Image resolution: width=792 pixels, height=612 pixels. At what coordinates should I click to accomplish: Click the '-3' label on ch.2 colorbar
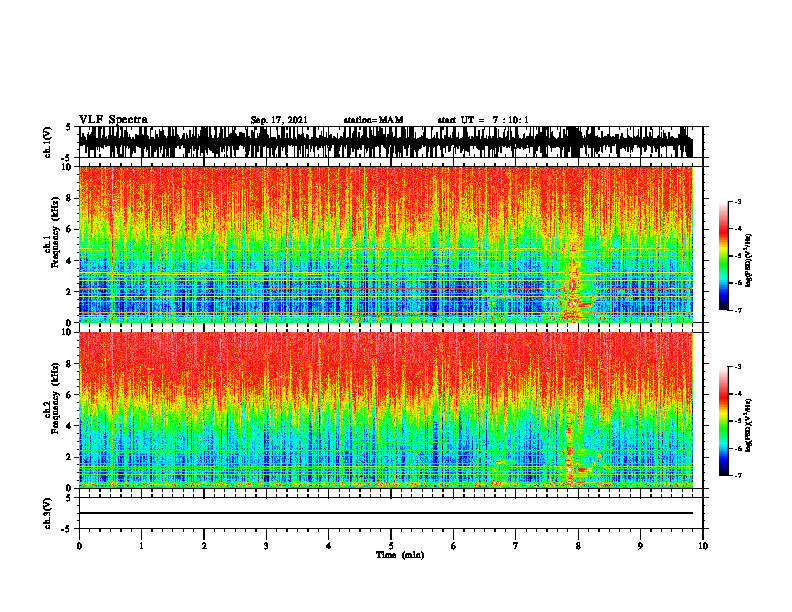(737, 367)
